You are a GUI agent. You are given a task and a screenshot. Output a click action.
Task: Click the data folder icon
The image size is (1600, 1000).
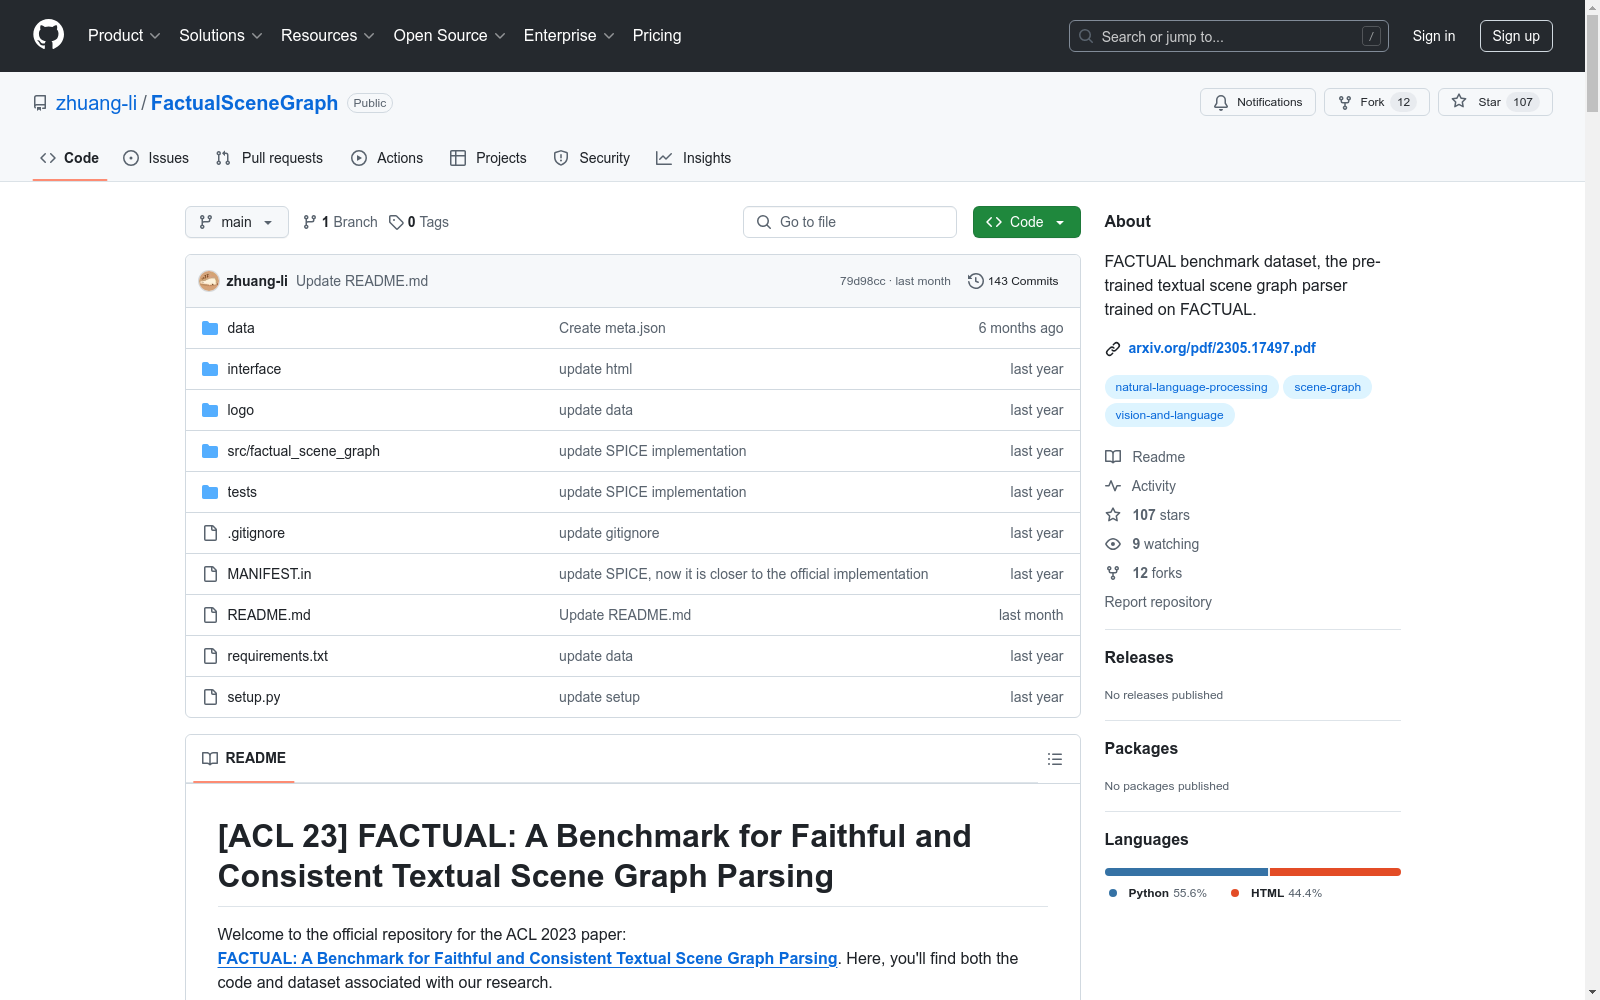tap(210, 328)
